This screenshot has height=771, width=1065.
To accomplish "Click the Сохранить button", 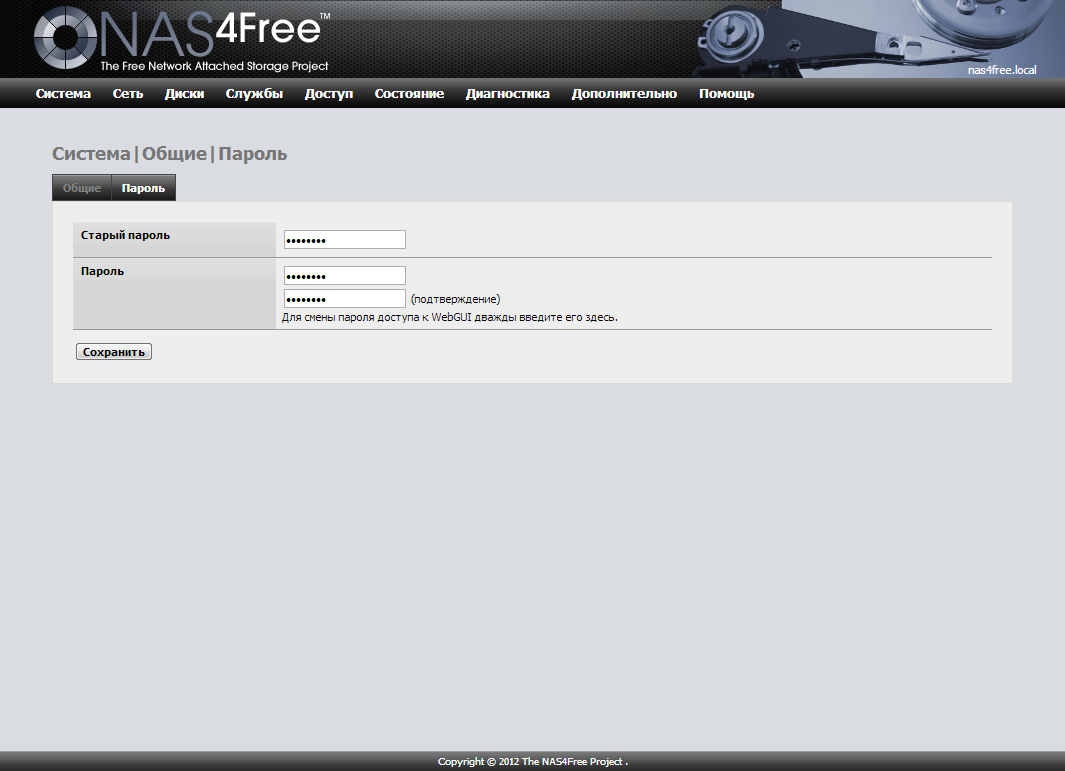I will 113,352.
